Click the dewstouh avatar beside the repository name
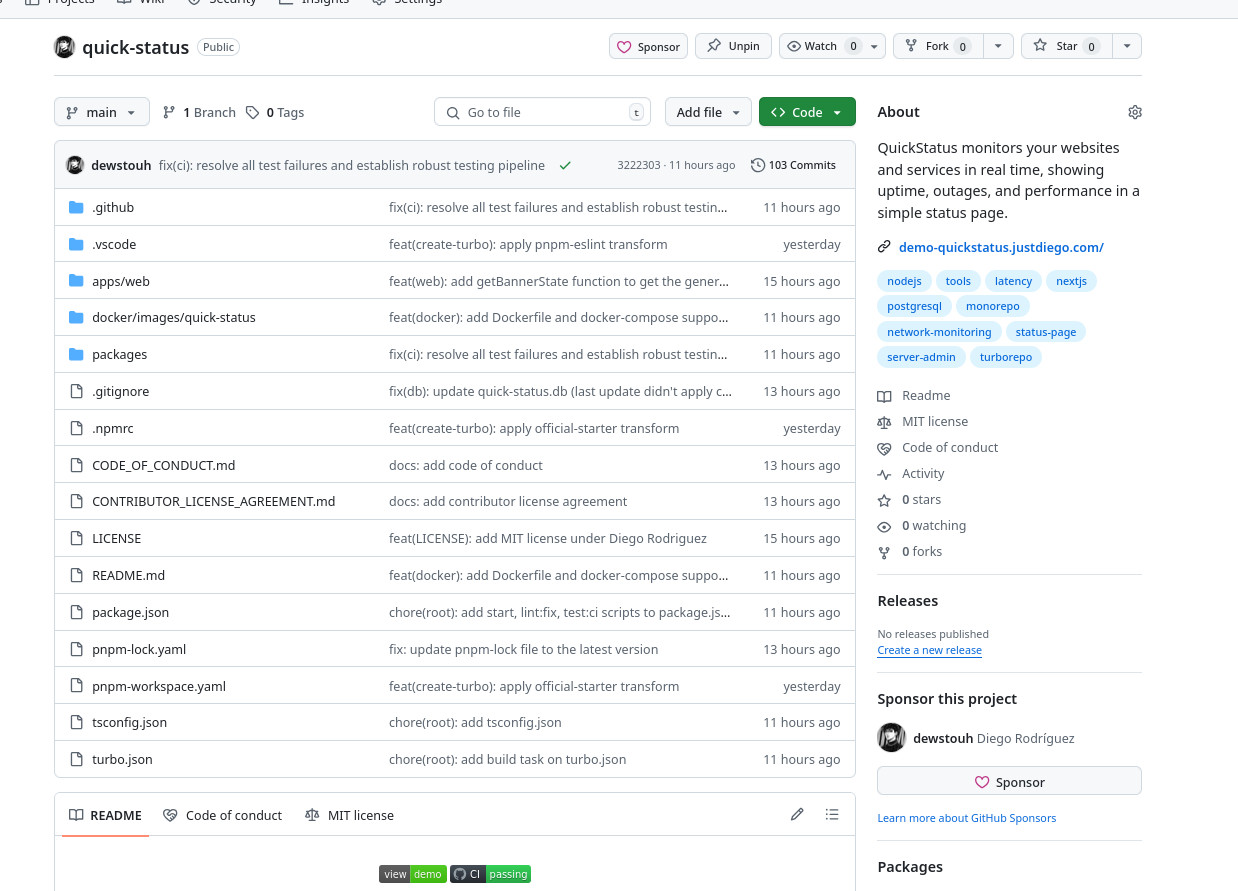 point(64,47)
